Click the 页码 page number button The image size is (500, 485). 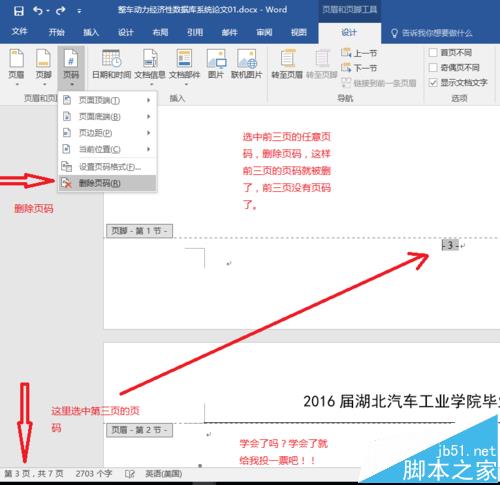71,67
